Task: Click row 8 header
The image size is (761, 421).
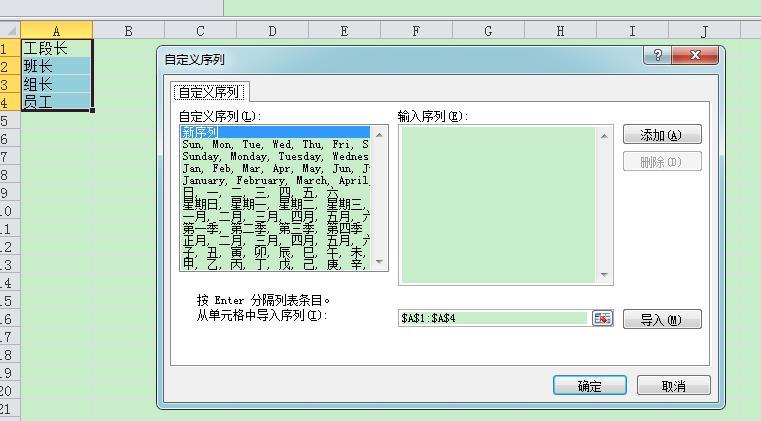Action: (x=10, y=174)
